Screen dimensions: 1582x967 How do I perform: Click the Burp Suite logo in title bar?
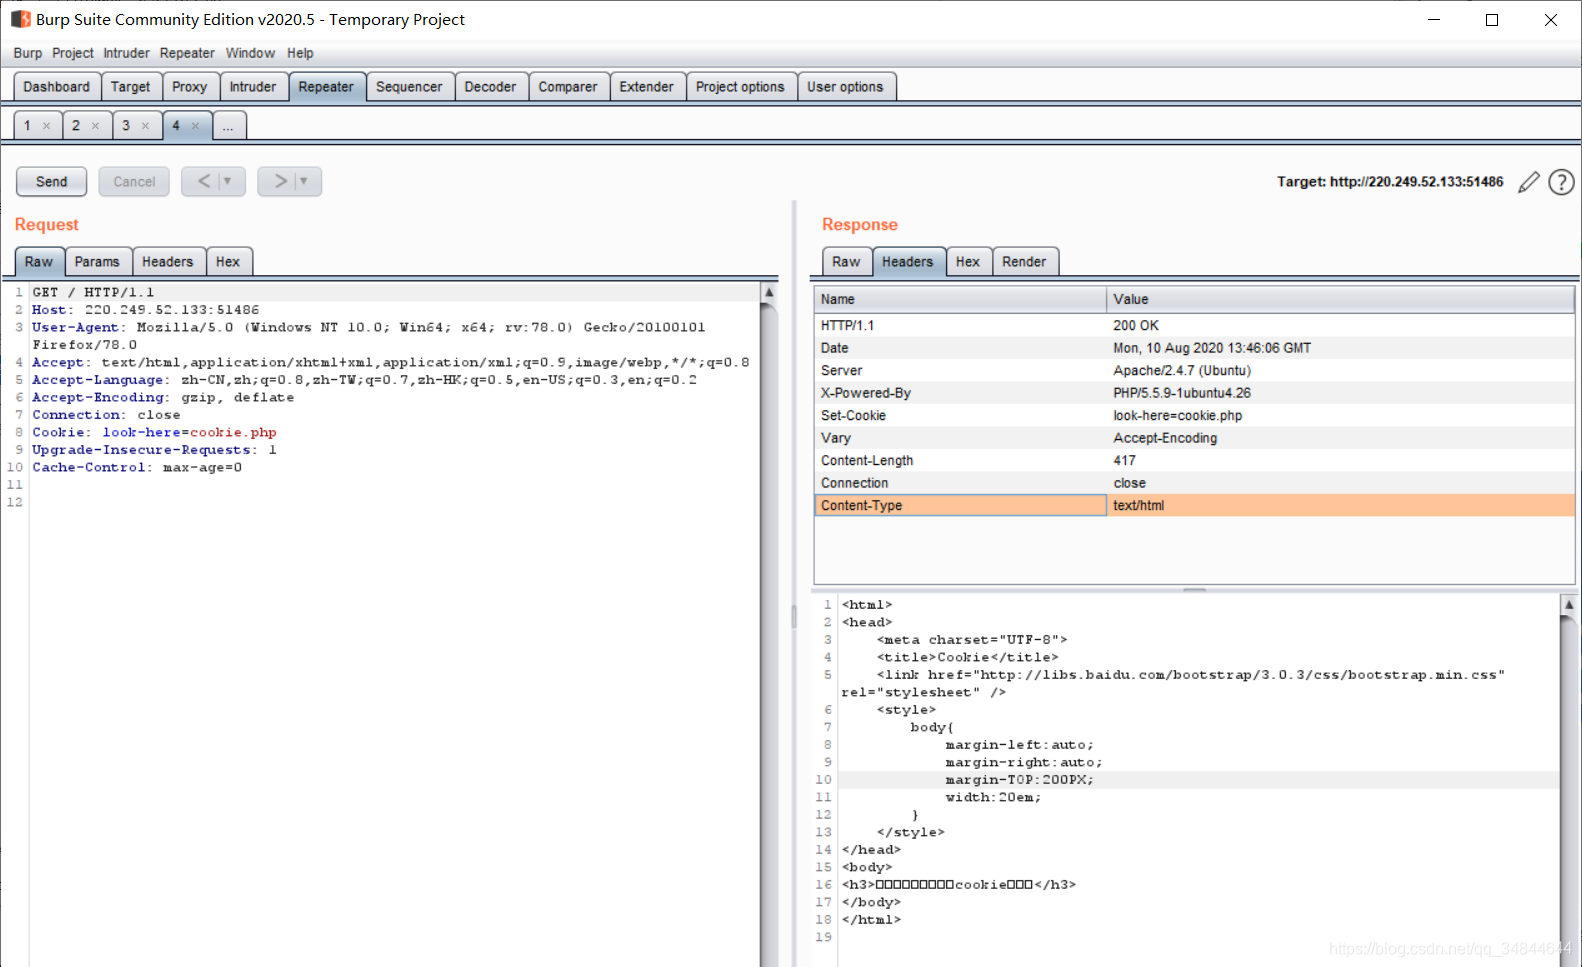pos(20,19)
